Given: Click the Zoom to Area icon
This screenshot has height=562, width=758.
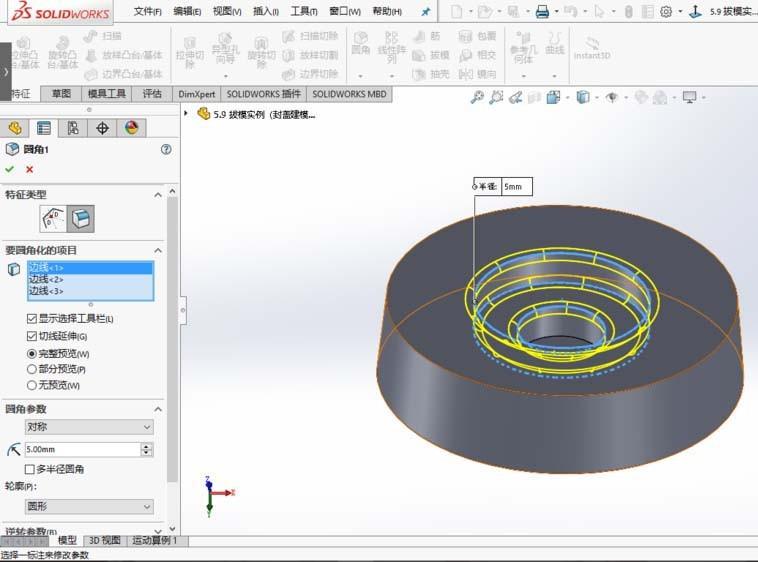Looking at the screenshot, I should 496,97.
